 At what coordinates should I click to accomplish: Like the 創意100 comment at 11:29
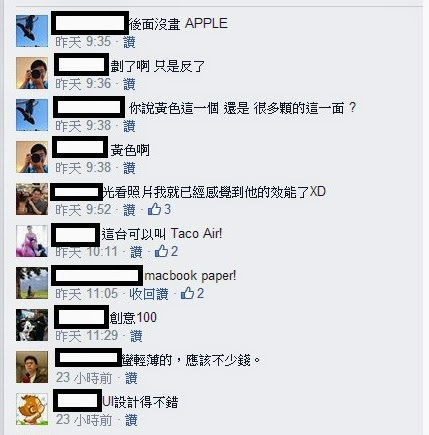tap(136, 336)
